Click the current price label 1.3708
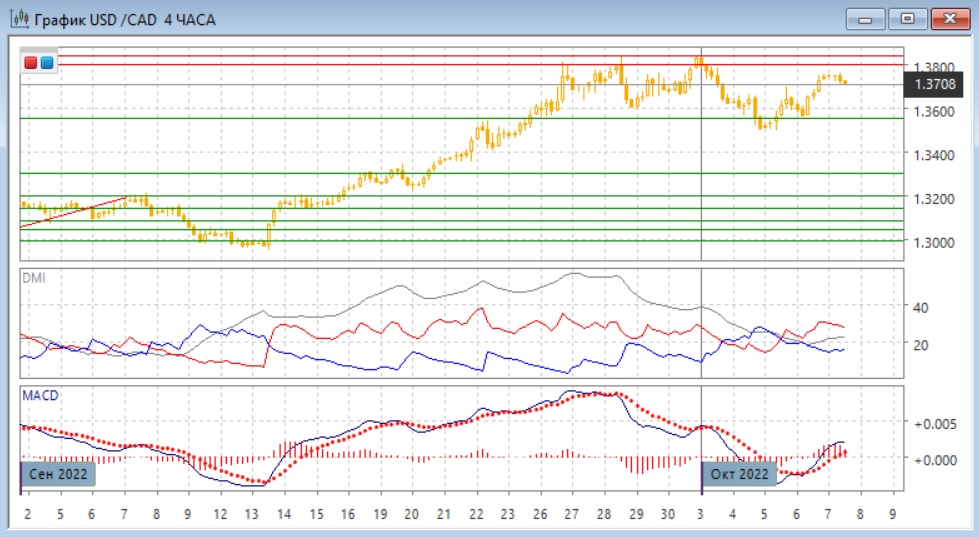979x537 pixels. tap(934, 85)
